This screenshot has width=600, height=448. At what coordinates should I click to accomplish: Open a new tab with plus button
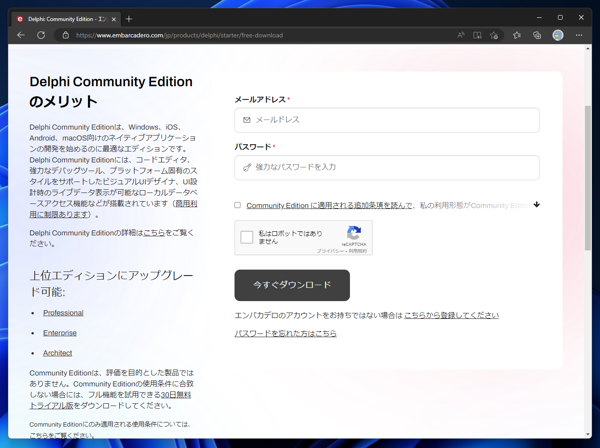tap(129, 19)
